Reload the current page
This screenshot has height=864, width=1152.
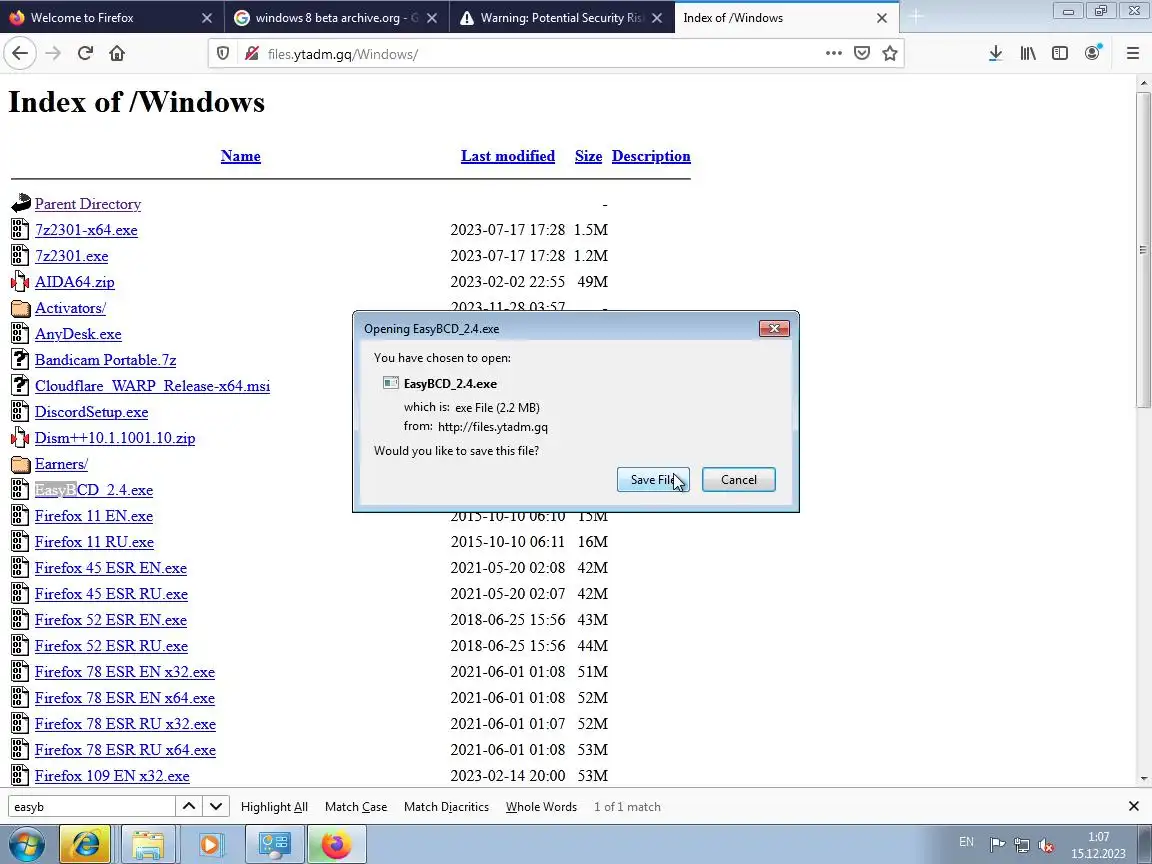point(85,53)
